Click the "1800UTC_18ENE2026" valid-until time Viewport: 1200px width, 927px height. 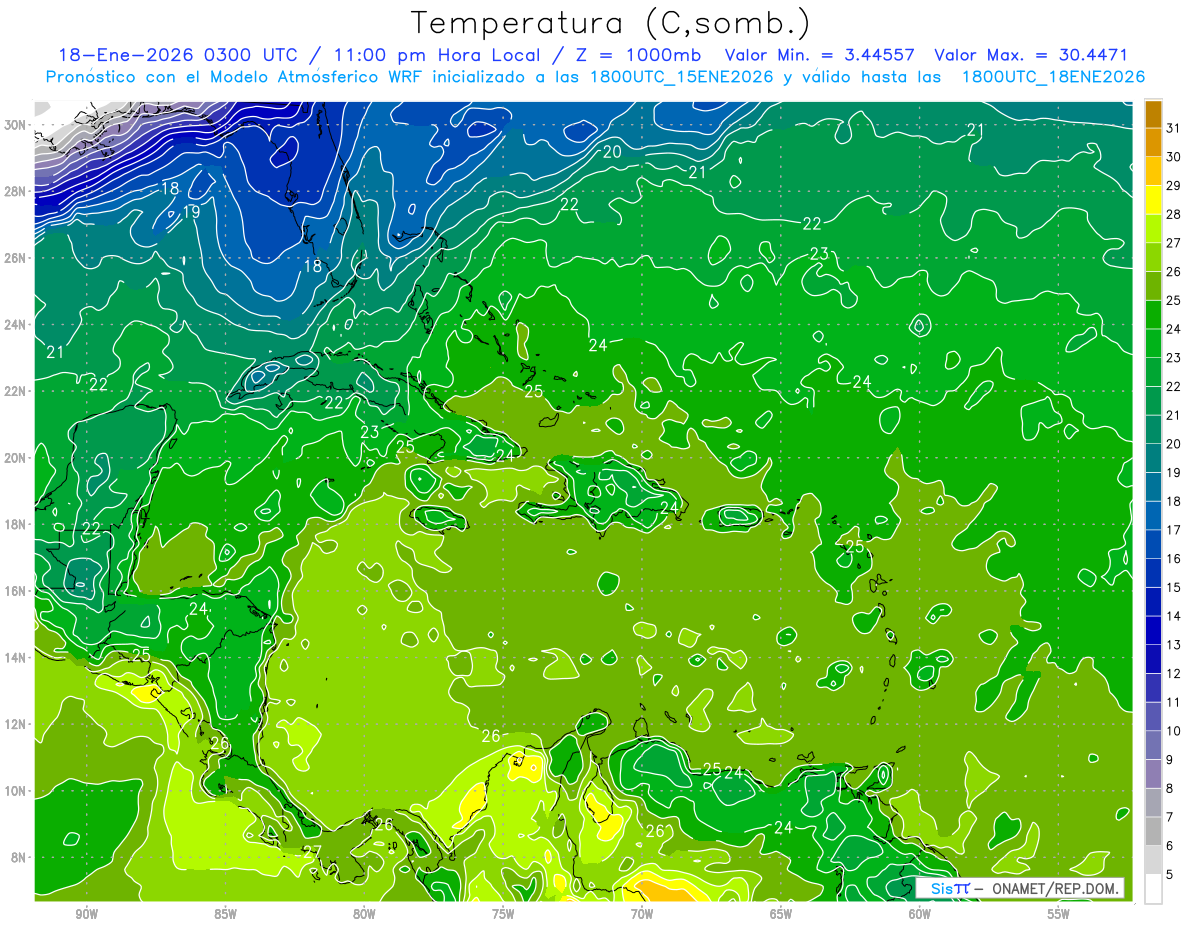(1053, 77)
